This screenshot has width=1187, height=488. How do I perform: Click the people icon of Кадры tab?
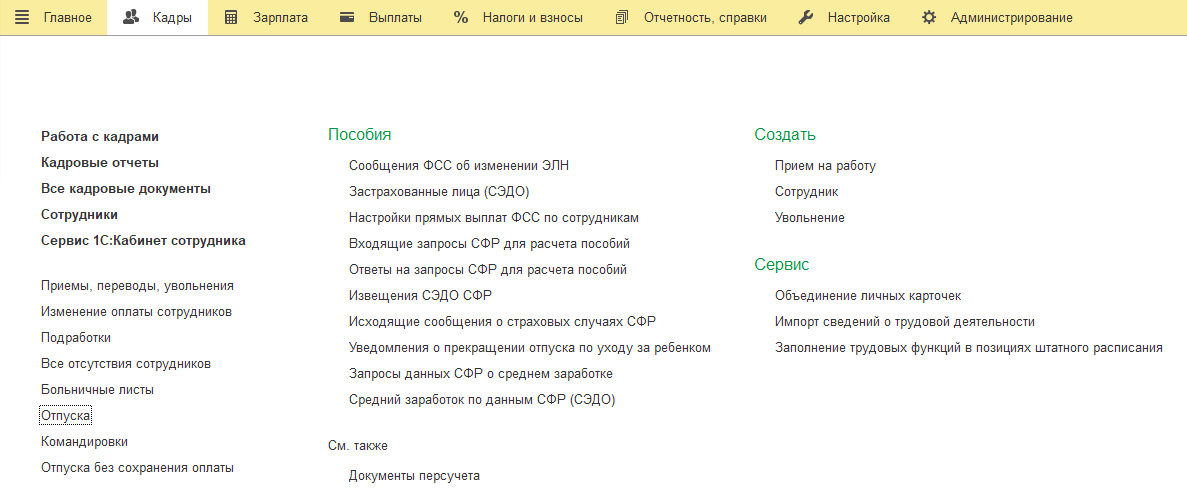click(x=131, y=17)
